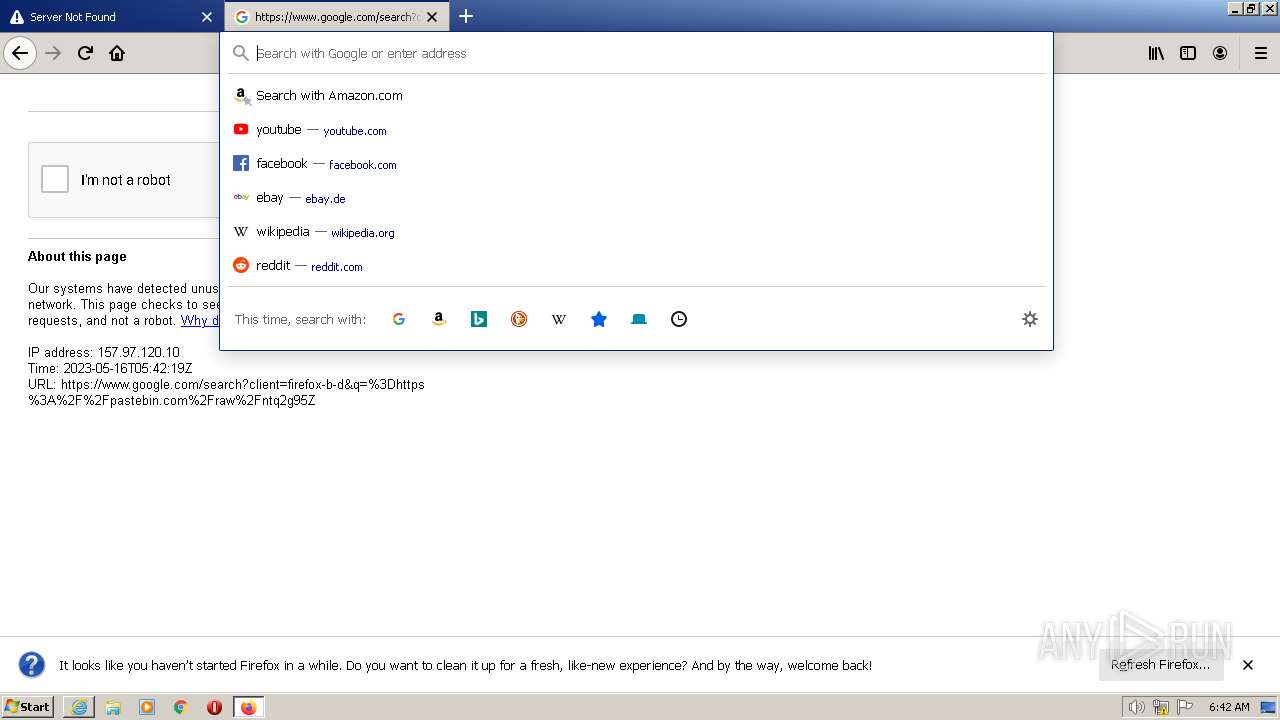Viewport: 1280px width, 720px height.
Task: Search this time with Bing icon
Action: point(479,319)
